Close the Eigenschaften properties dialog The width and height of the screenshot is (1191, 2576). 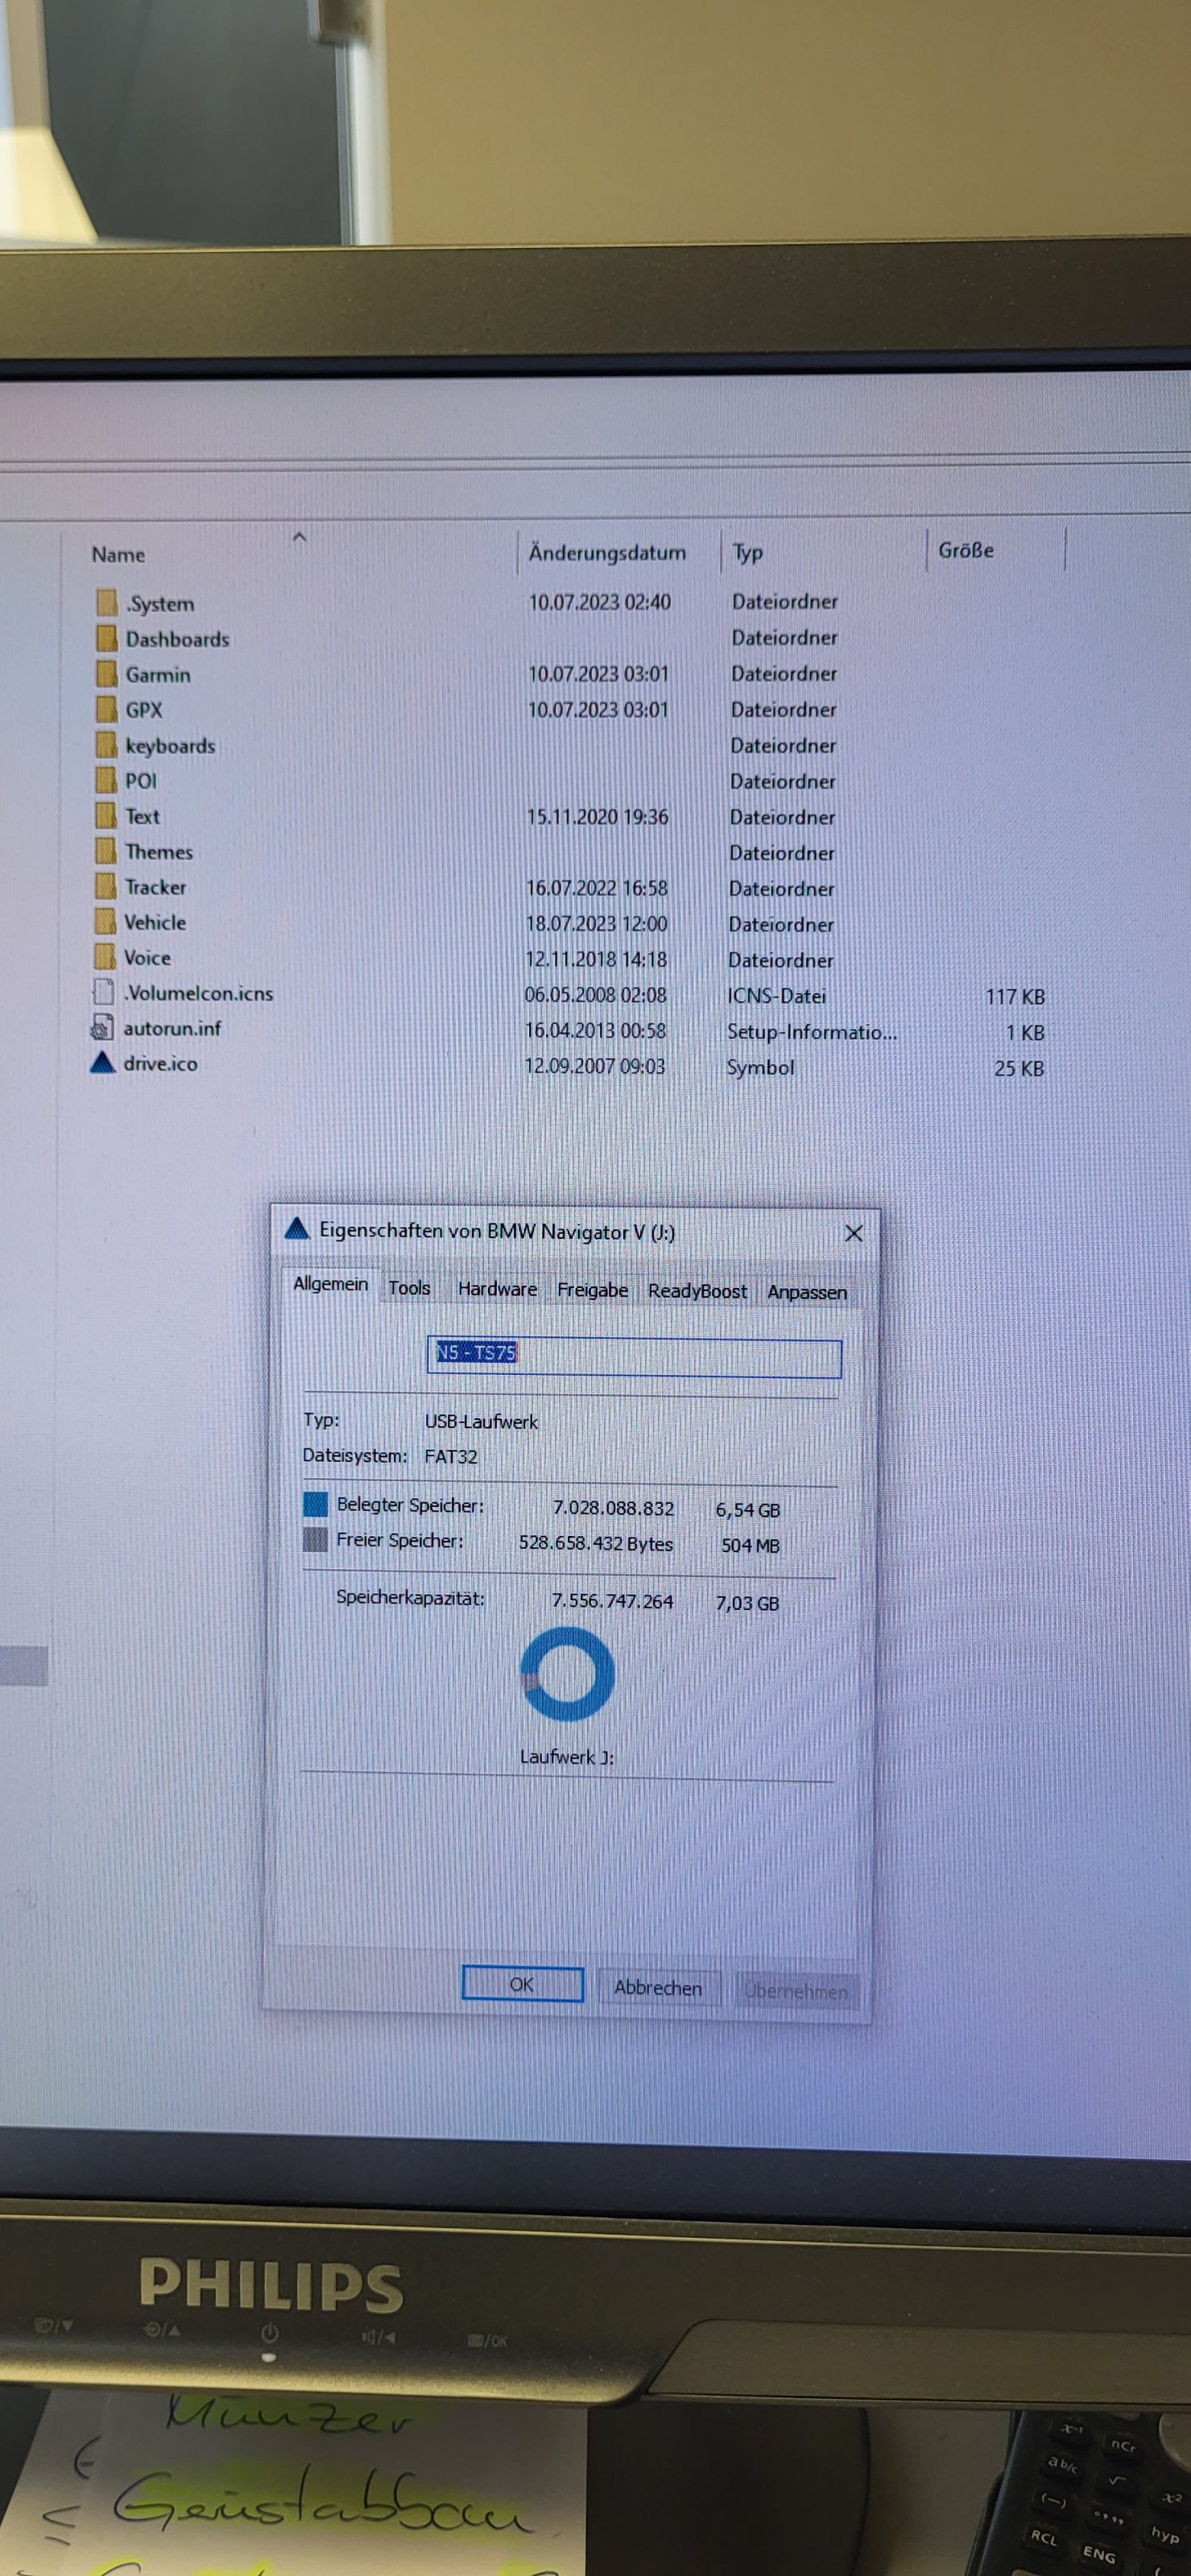tap(853, 1233)
